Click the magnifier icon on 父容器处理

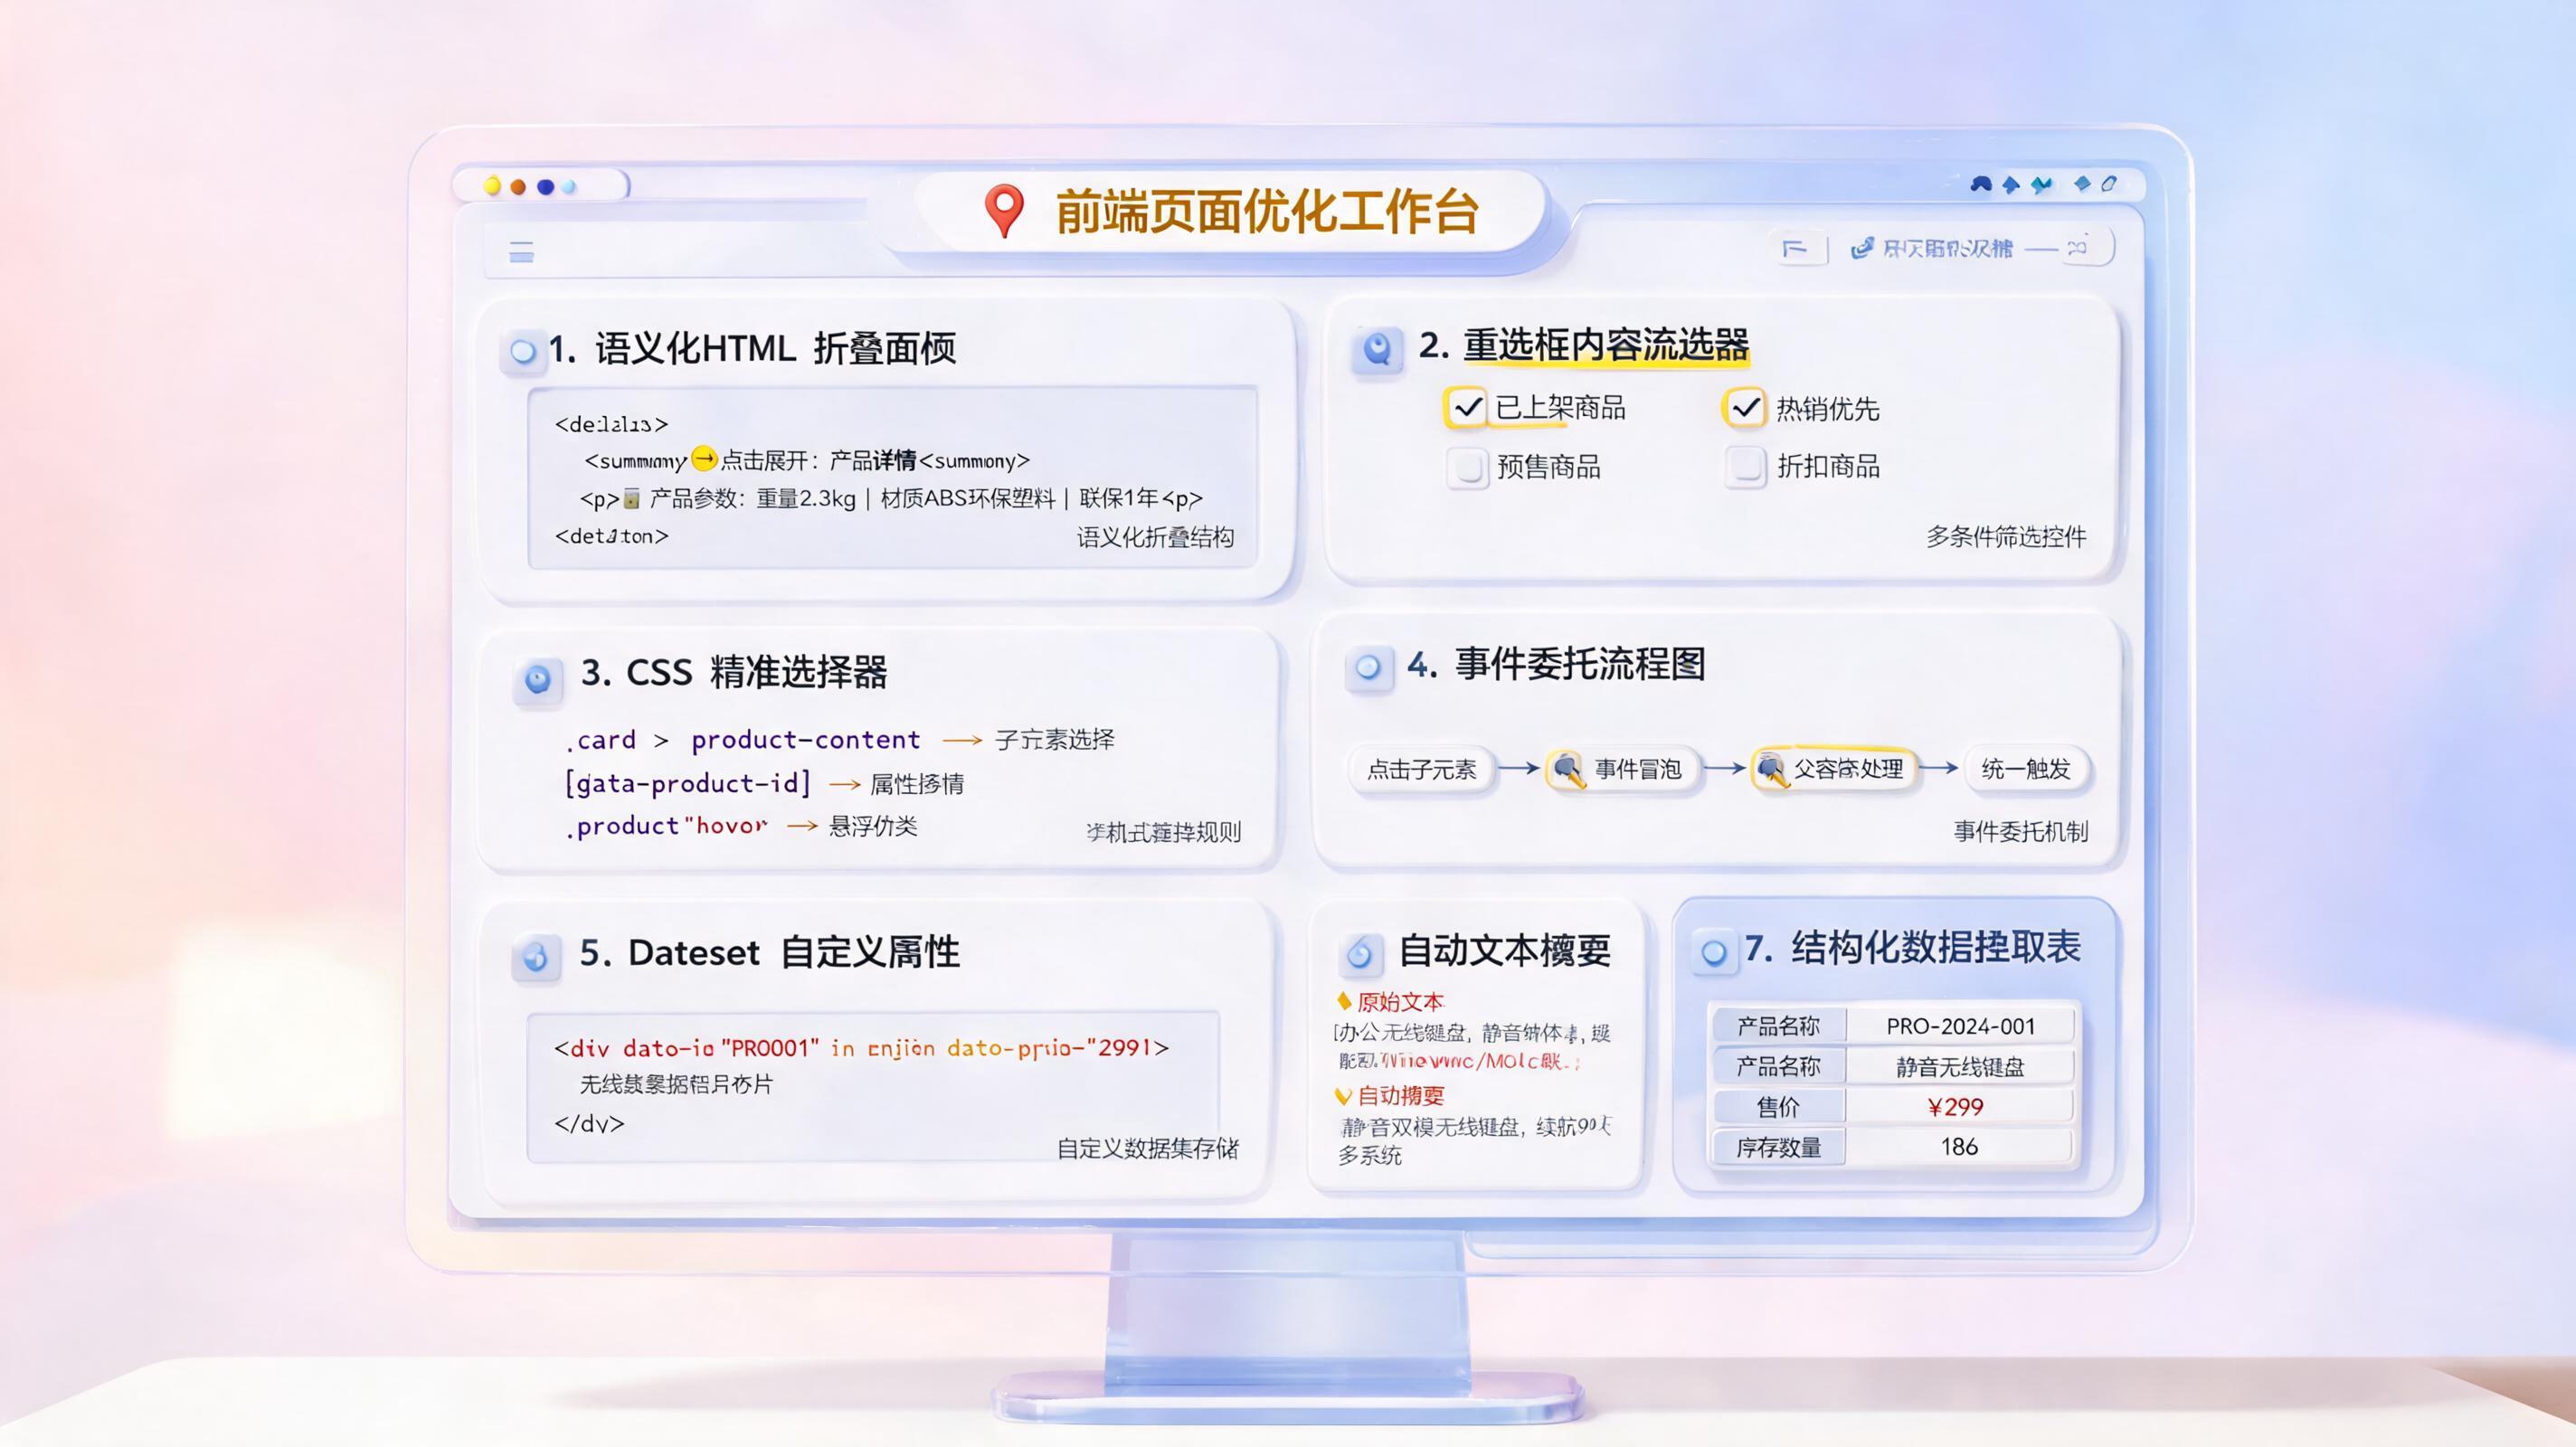pos(1771,769)
